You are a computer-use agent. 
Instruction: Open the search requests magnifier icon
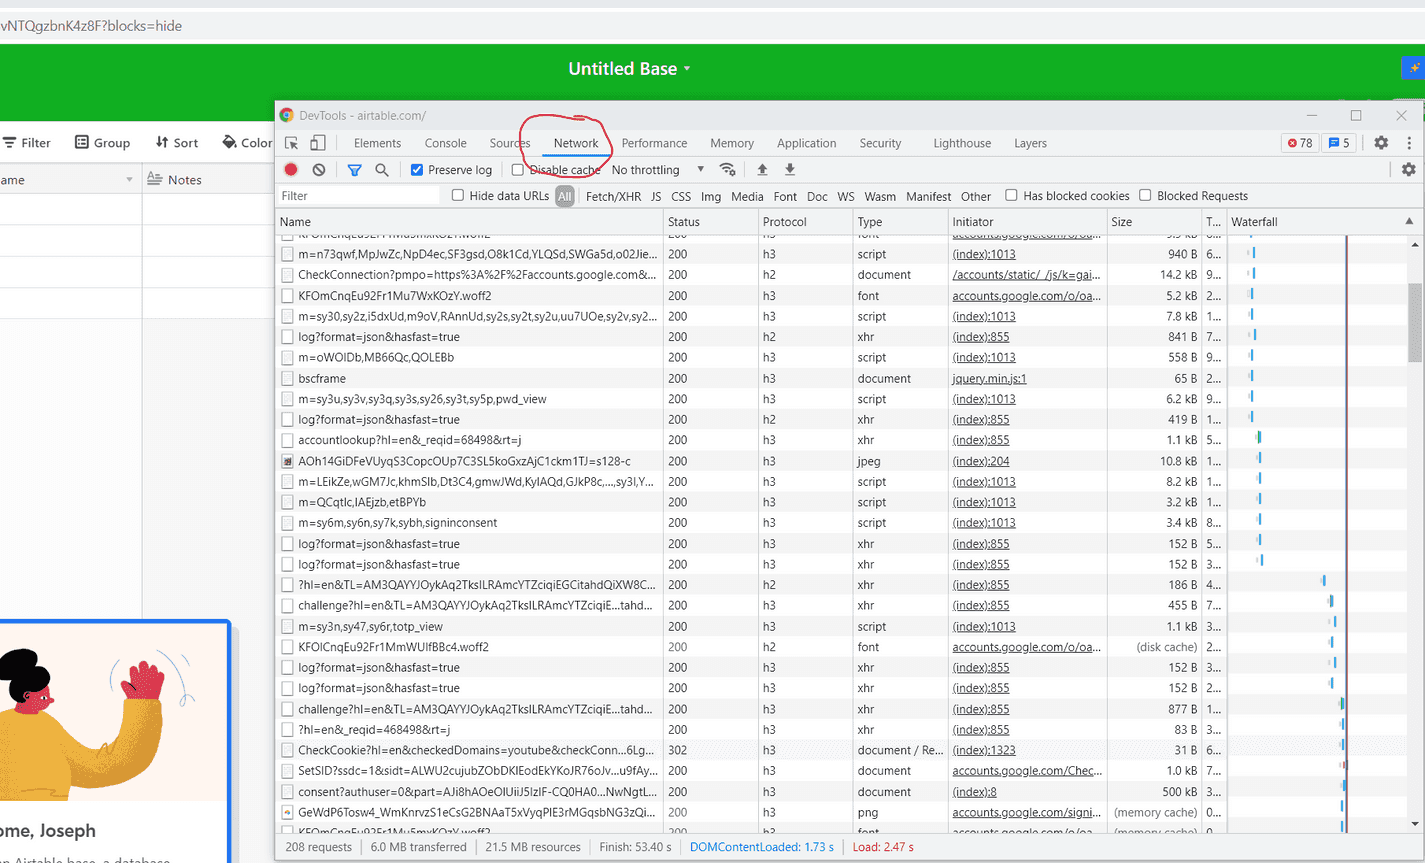click(381, 169)
